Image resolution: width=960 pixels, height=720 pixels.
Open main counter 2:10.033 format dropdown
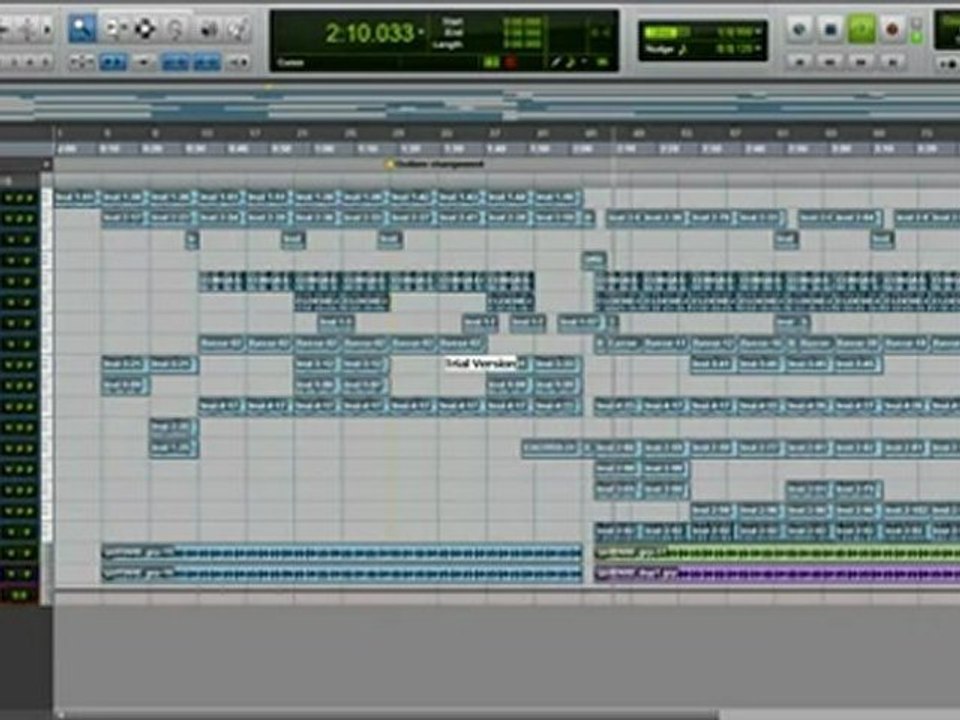point(422,32)
